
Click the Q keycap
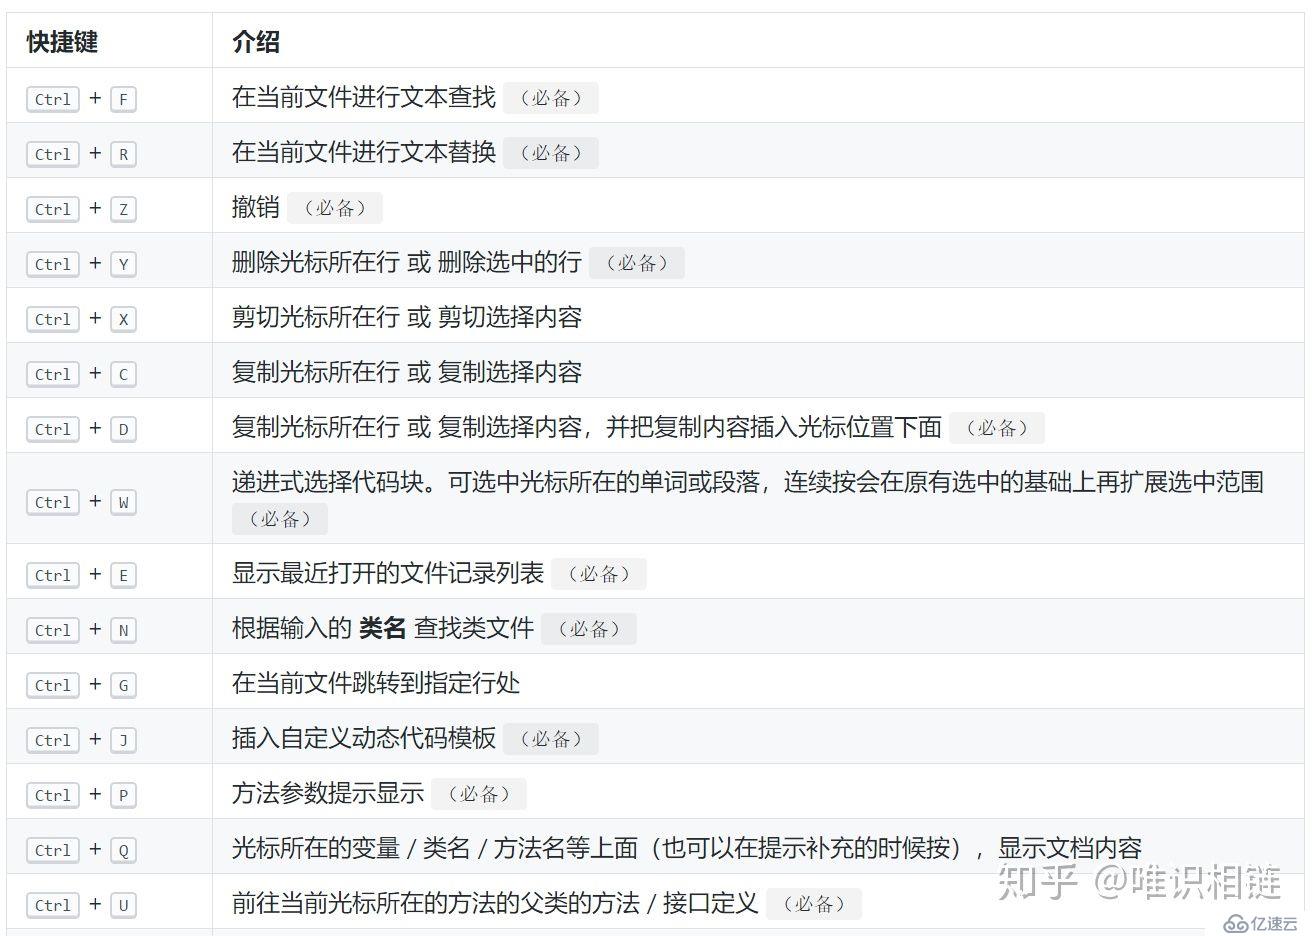tap(123, 850)
